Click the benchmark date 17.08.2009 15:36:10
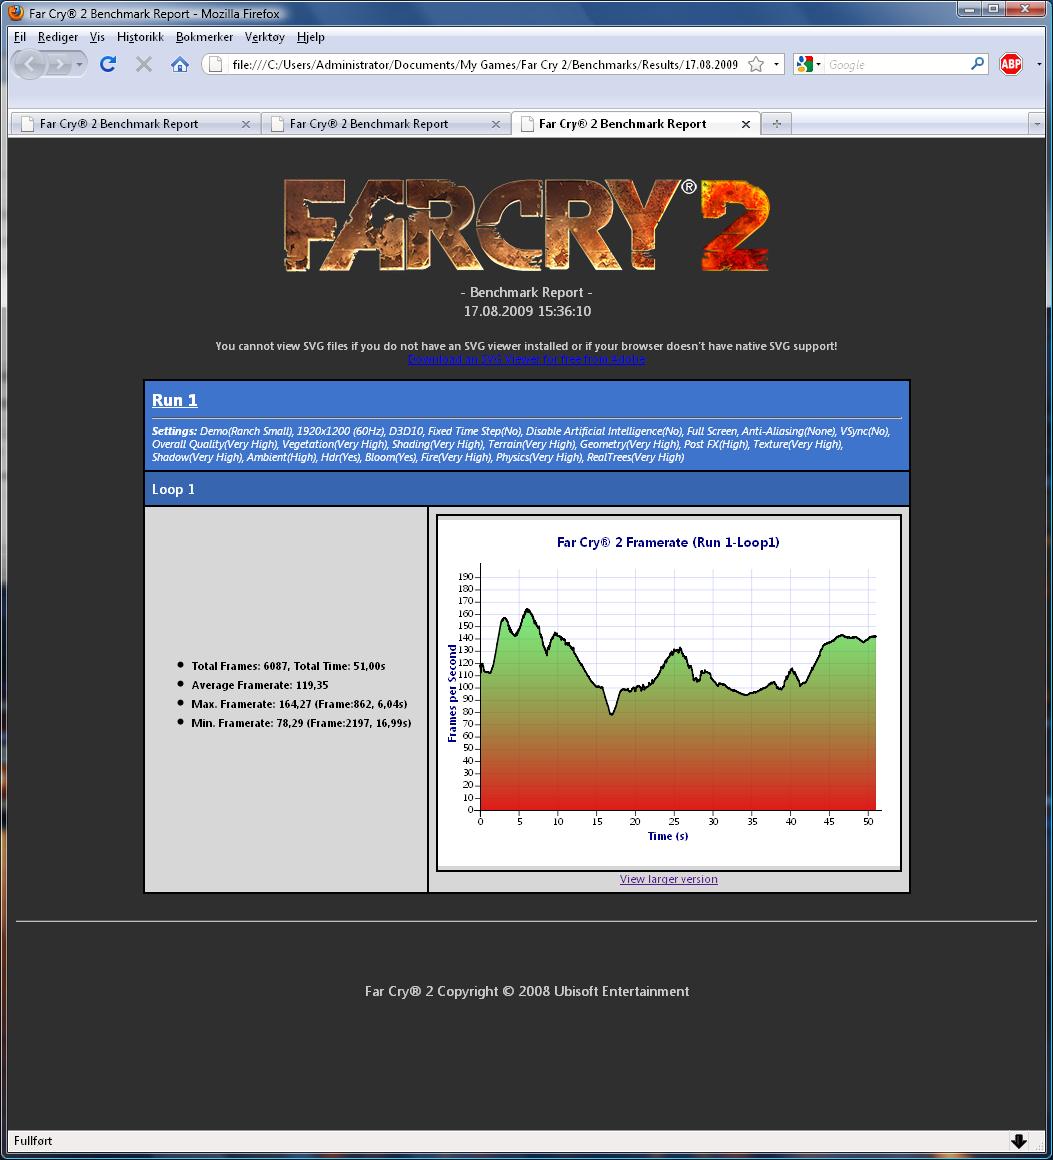The image size is (1053, 1160). (527, 311)
